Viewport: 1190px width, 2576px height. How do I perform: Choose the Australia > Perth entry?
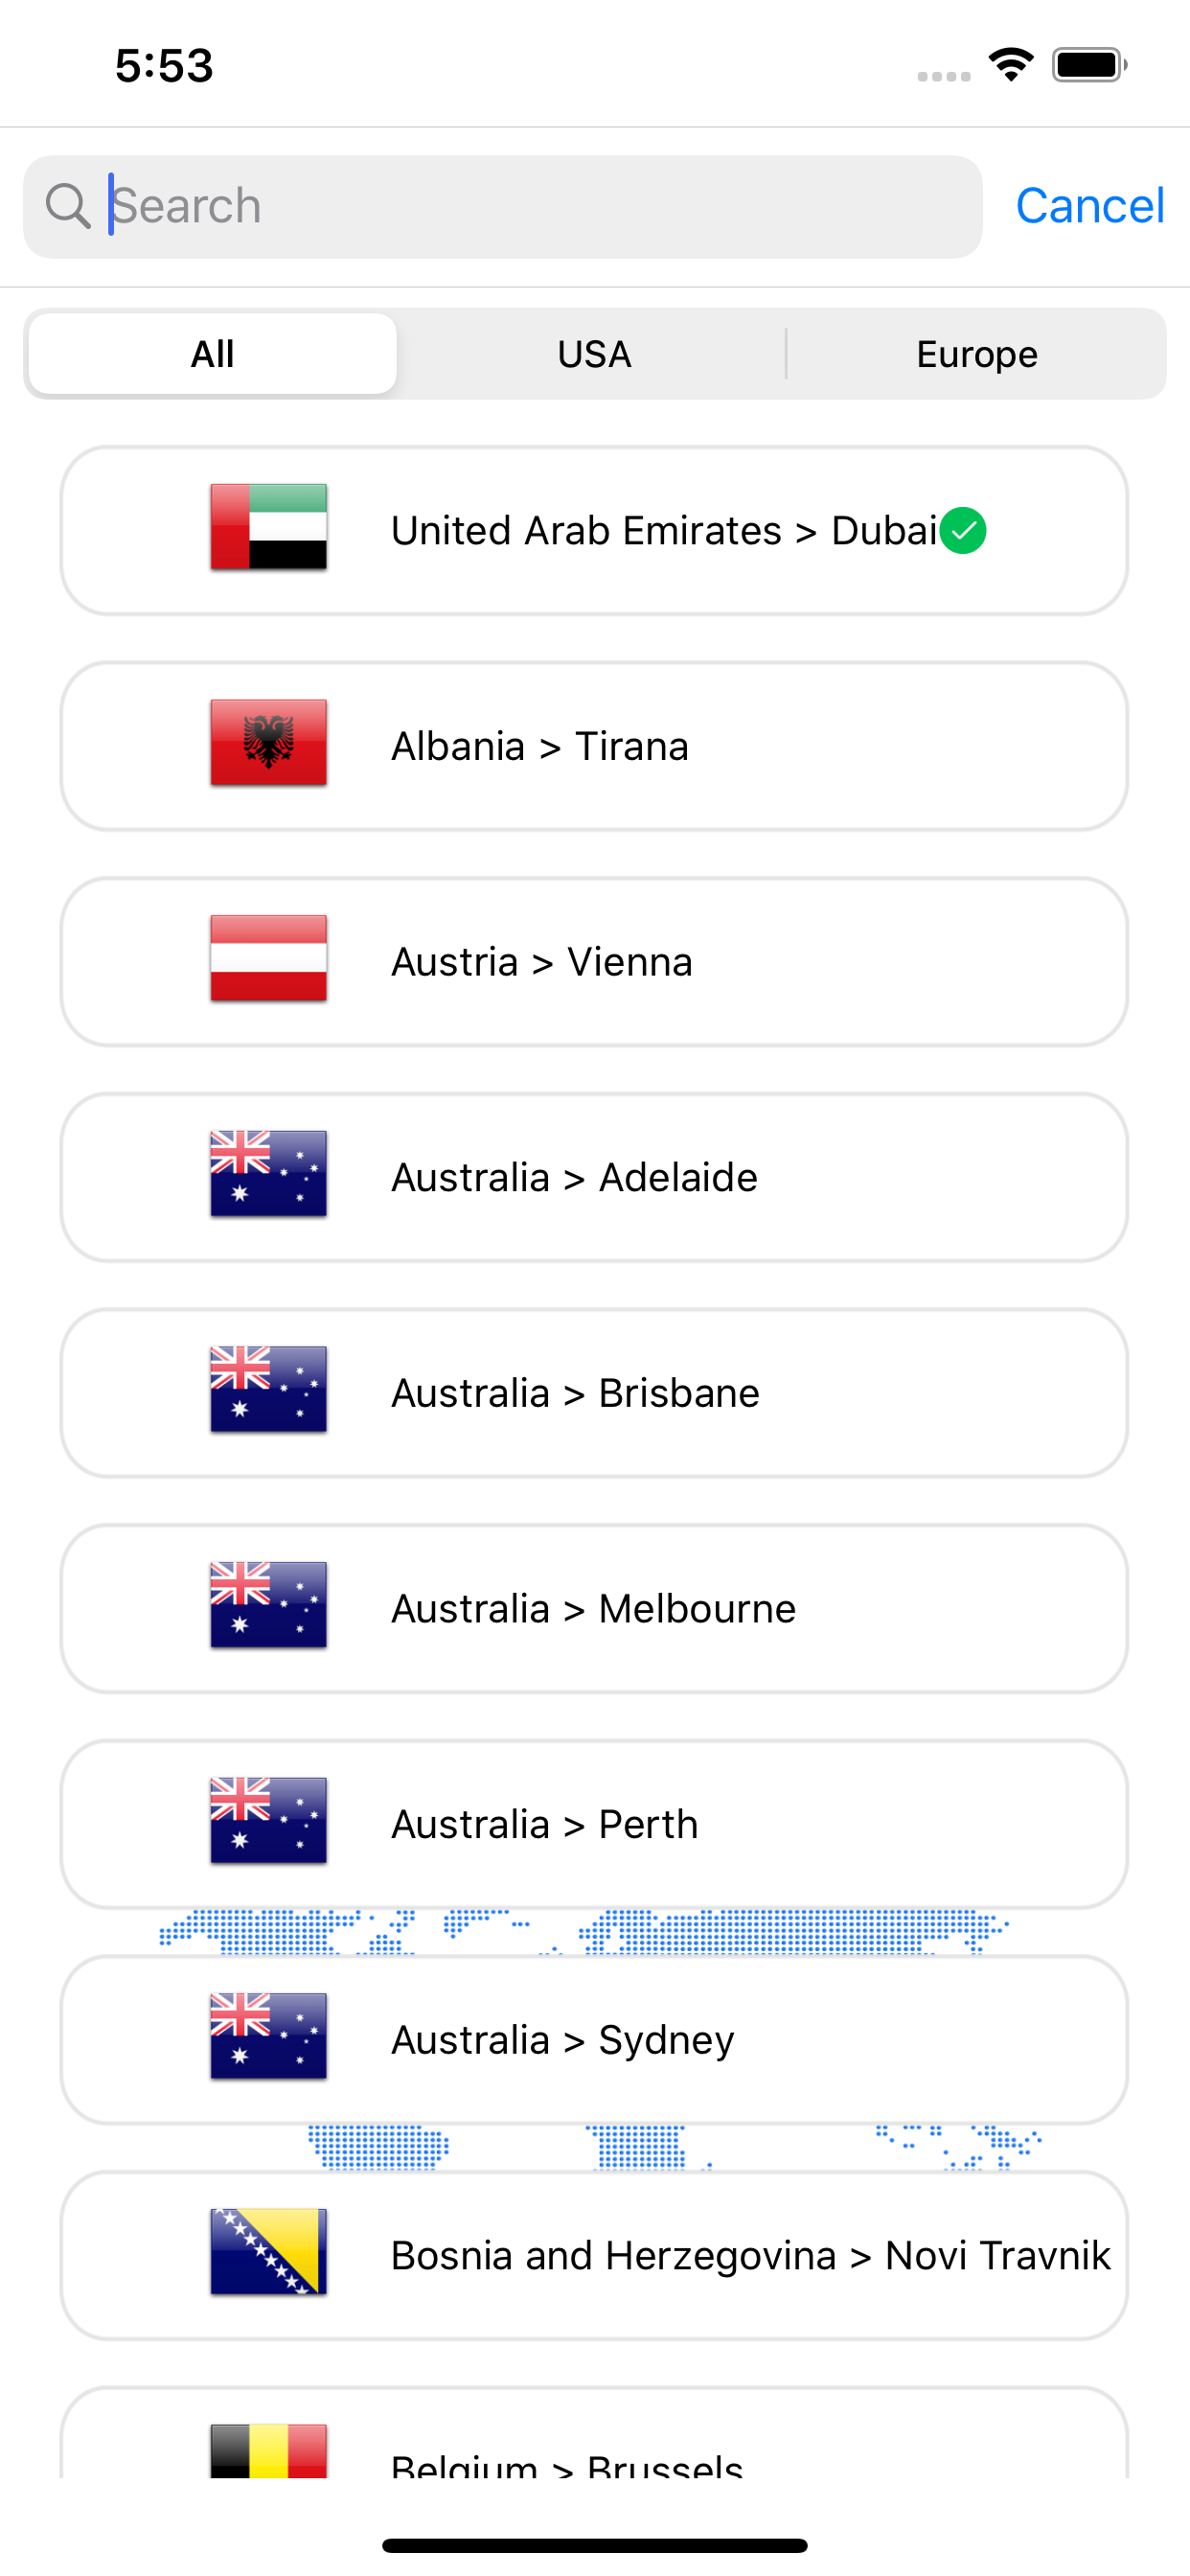[x=595, y=1823]
